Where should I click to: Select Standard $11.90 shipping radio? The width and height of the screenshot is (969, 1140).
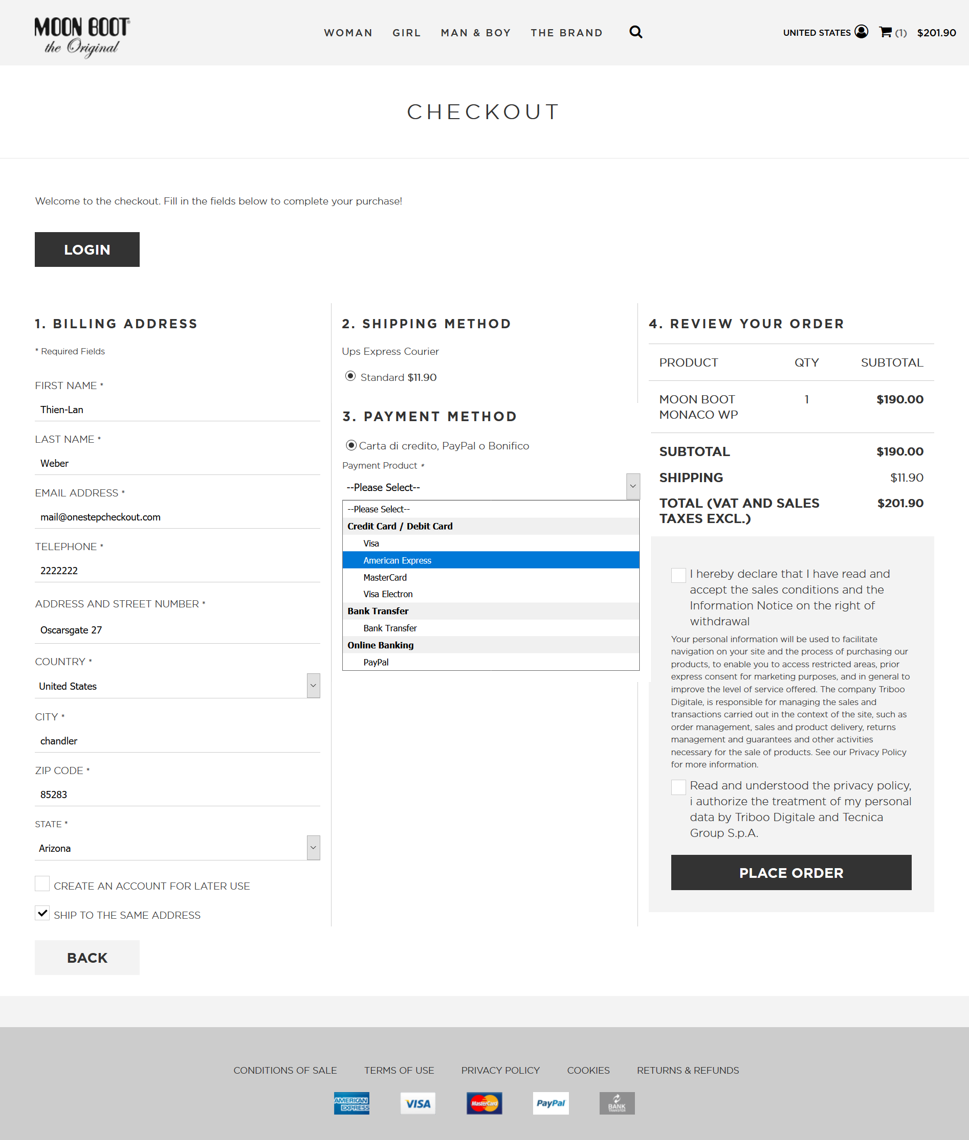pyautogui.click(x=350, y=376)
